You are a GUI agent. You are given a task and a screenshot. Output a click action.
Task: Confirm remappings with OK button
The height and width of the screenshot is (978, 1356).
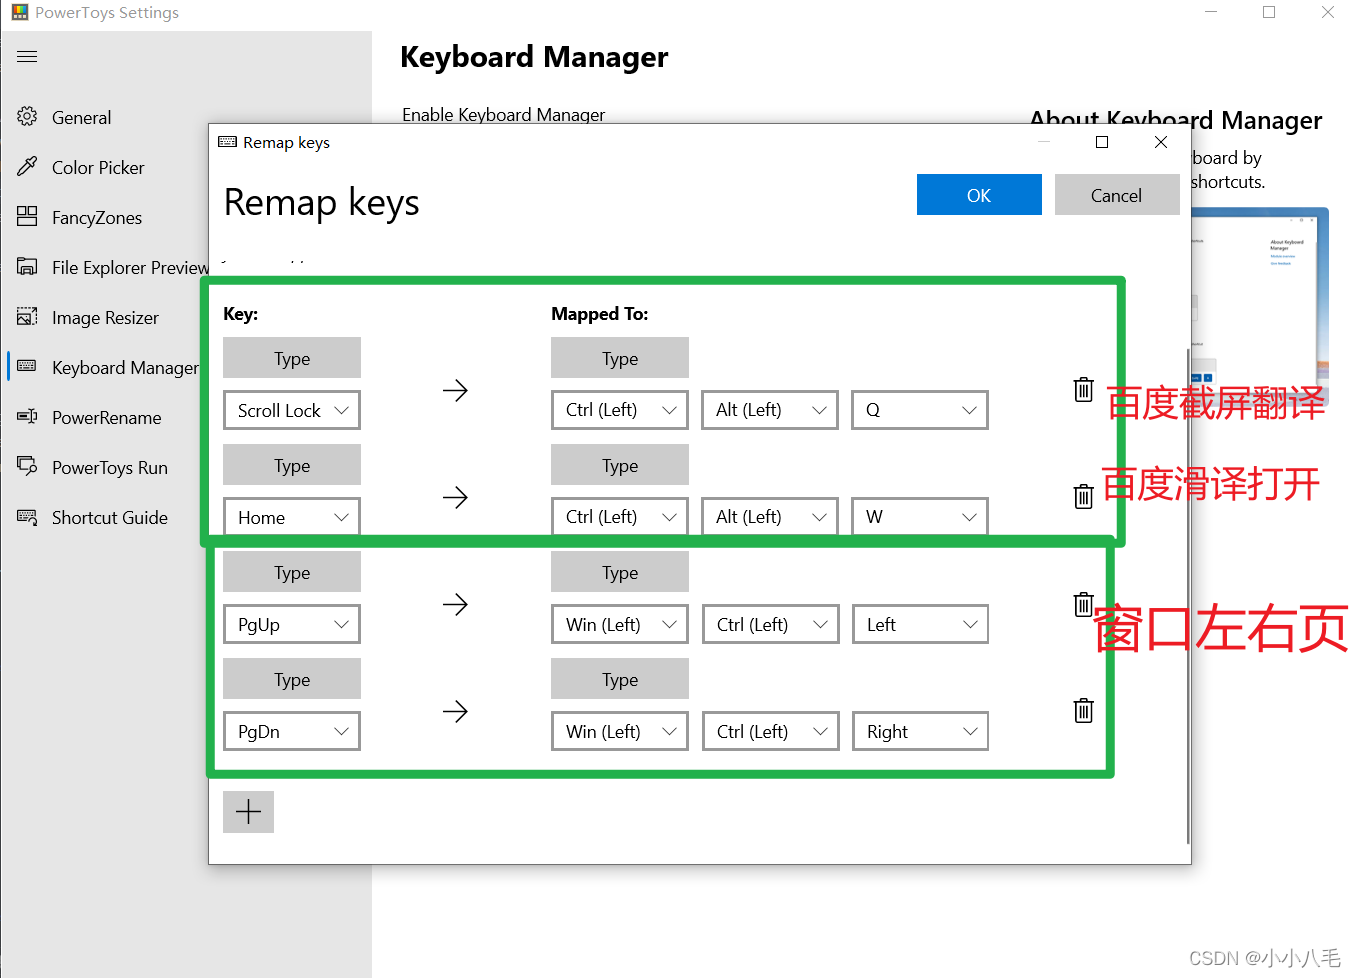pyautogui.click(x=979, y=195)
